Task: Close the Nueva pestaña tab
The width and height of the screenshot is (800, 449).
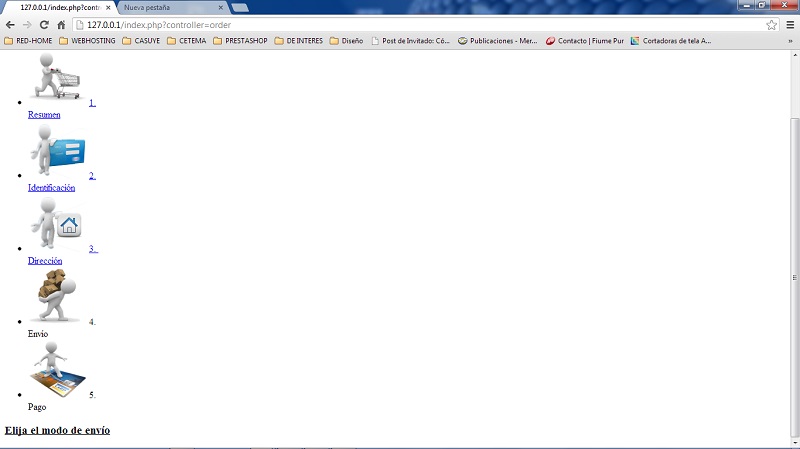Action: coord(220,8)
